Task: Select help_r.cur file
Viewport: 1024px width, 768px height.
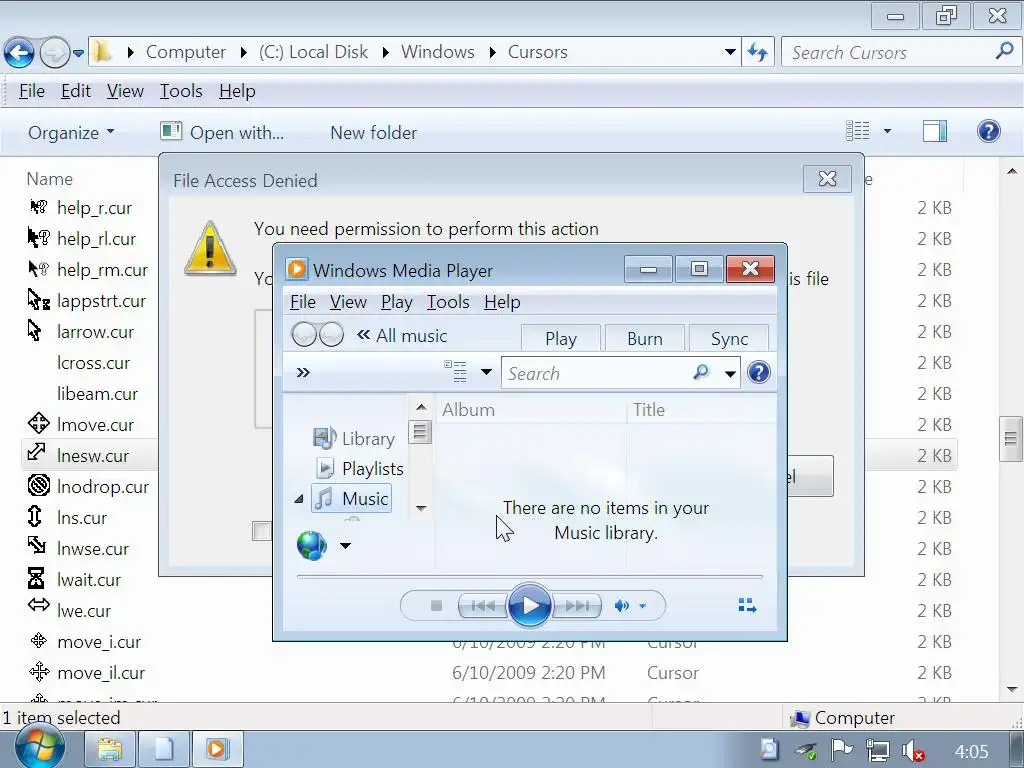Action: point(94,208)
